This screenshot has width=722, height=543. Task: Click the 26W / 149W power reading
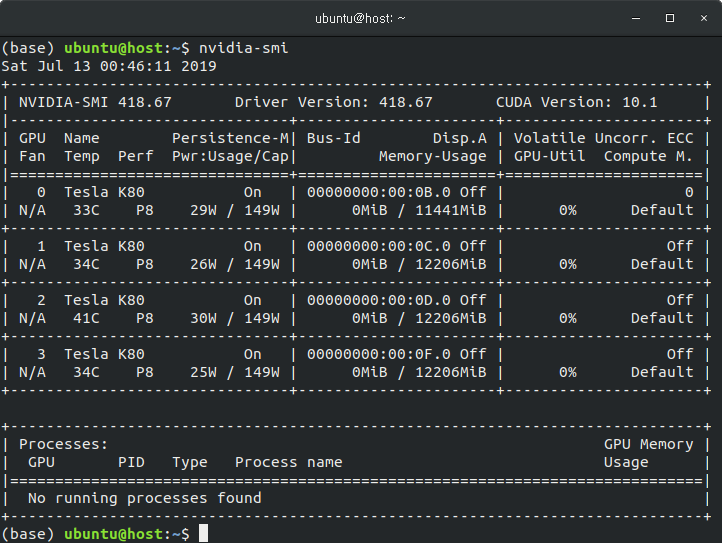[x=235, y=264]
